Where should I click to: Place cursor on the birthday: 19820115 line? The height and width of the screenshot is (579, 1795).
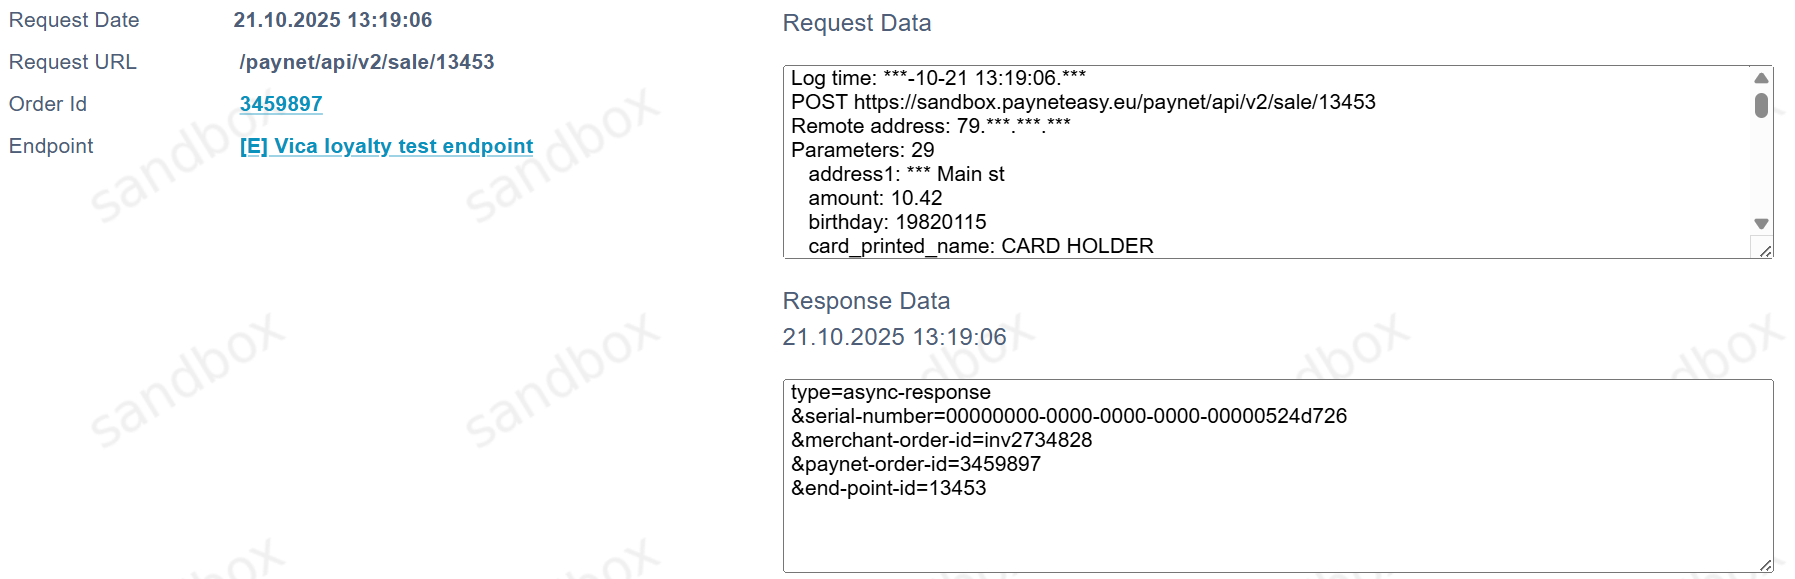coord(897,222)
